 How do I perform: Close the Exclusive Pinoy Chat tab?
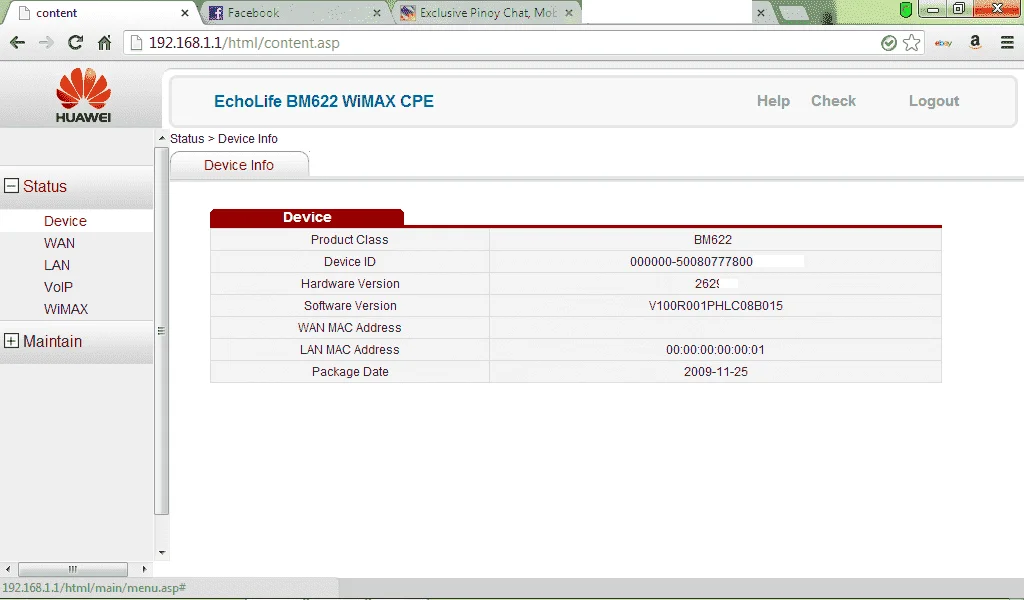pos(569,12)
